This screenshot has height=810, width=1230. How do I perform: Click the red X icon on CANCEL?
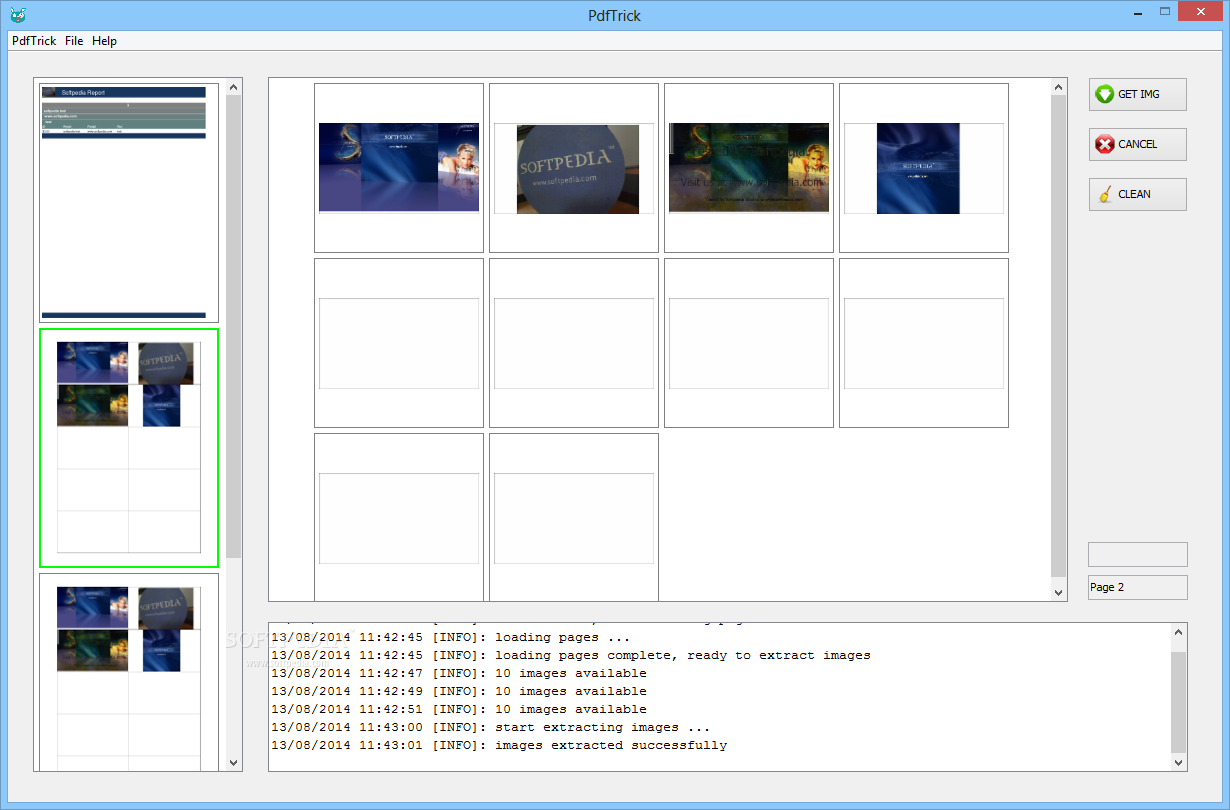coord(1104,144)
